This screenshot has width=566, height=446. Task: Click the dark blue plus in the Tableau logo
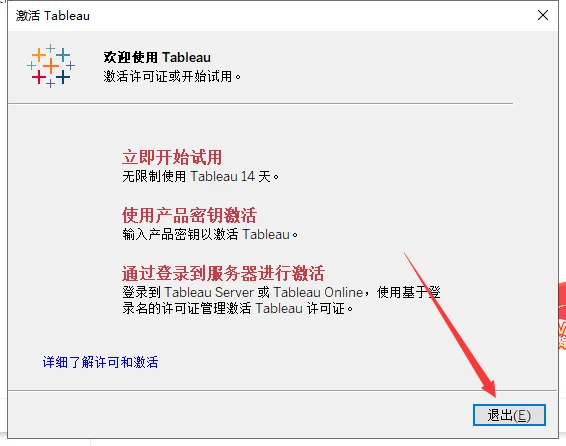[63, 77]
